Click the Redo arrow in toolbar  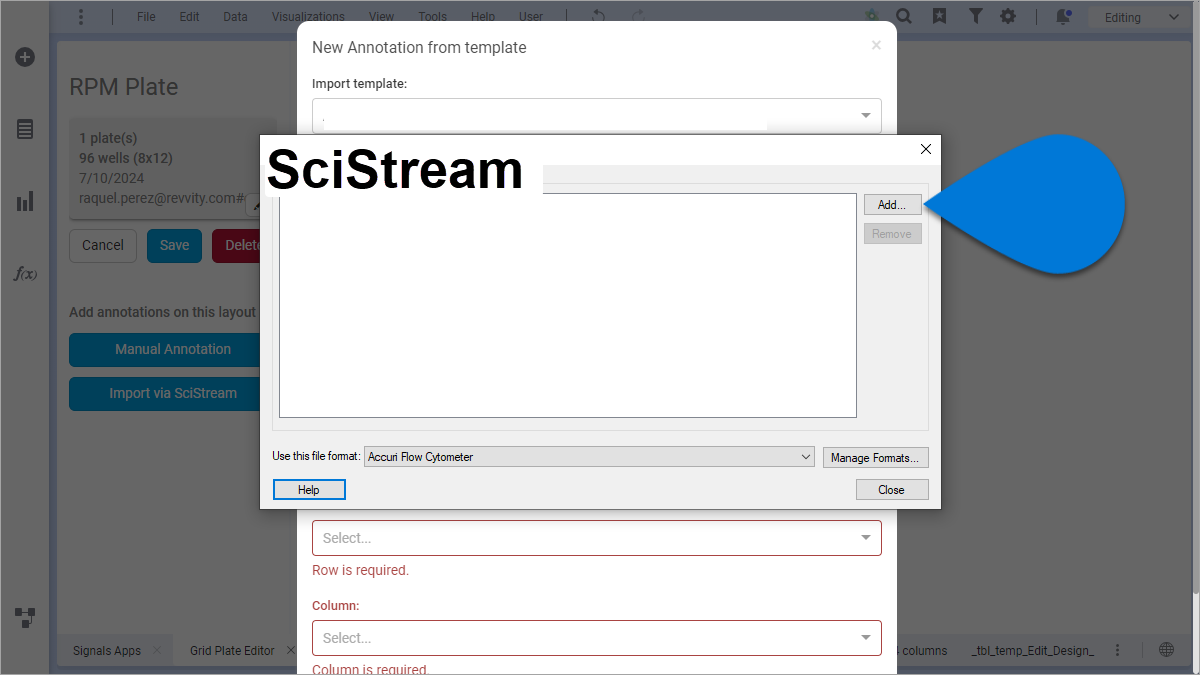pyautogui.click(x=640, y=17)
